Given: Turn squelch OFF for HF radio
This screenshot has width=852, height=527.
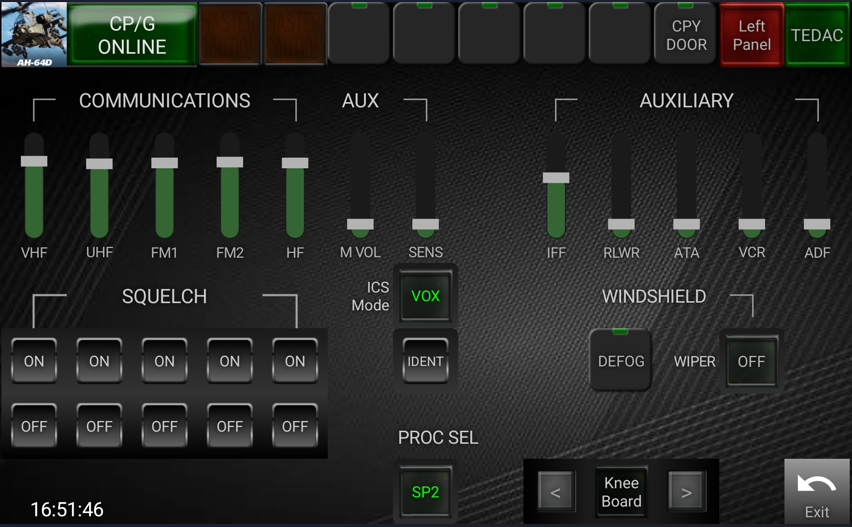Looking at the screenshot, I should tap(295, 426).
